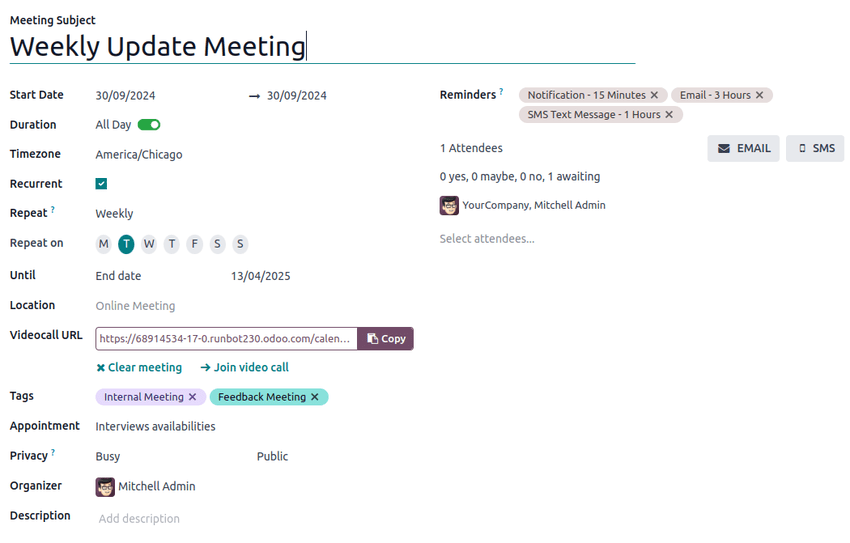Remove the Email - 3 Hours reminder
The height and width of the screenshot is (543, 850).
click(x=760, y=95)
